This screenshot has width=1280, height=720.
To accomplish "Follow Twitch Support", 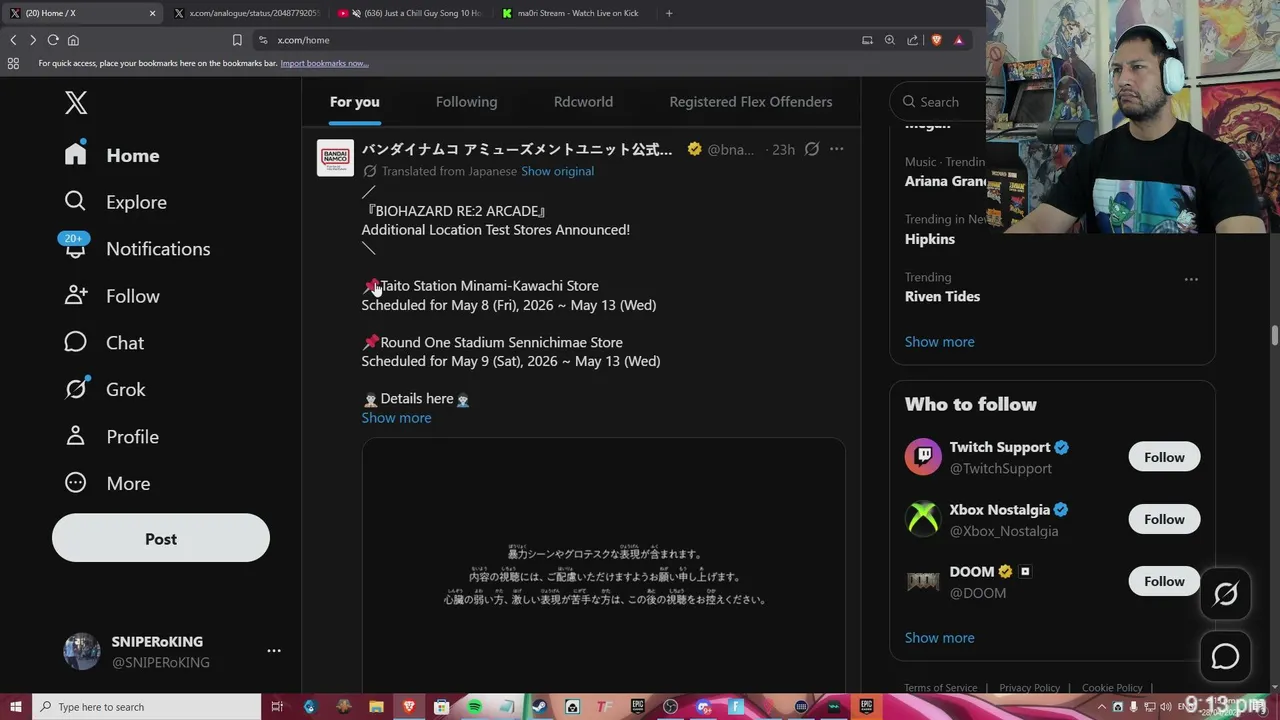I will pyautogui.click(x=1164, y=457).
